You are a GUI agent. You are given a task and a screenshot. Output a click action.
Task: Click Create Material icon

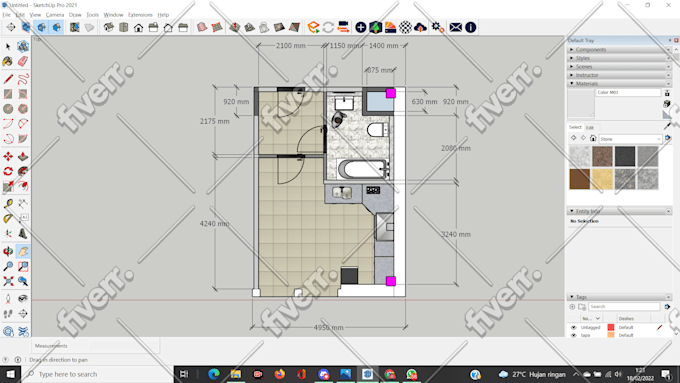click(667, 104)
